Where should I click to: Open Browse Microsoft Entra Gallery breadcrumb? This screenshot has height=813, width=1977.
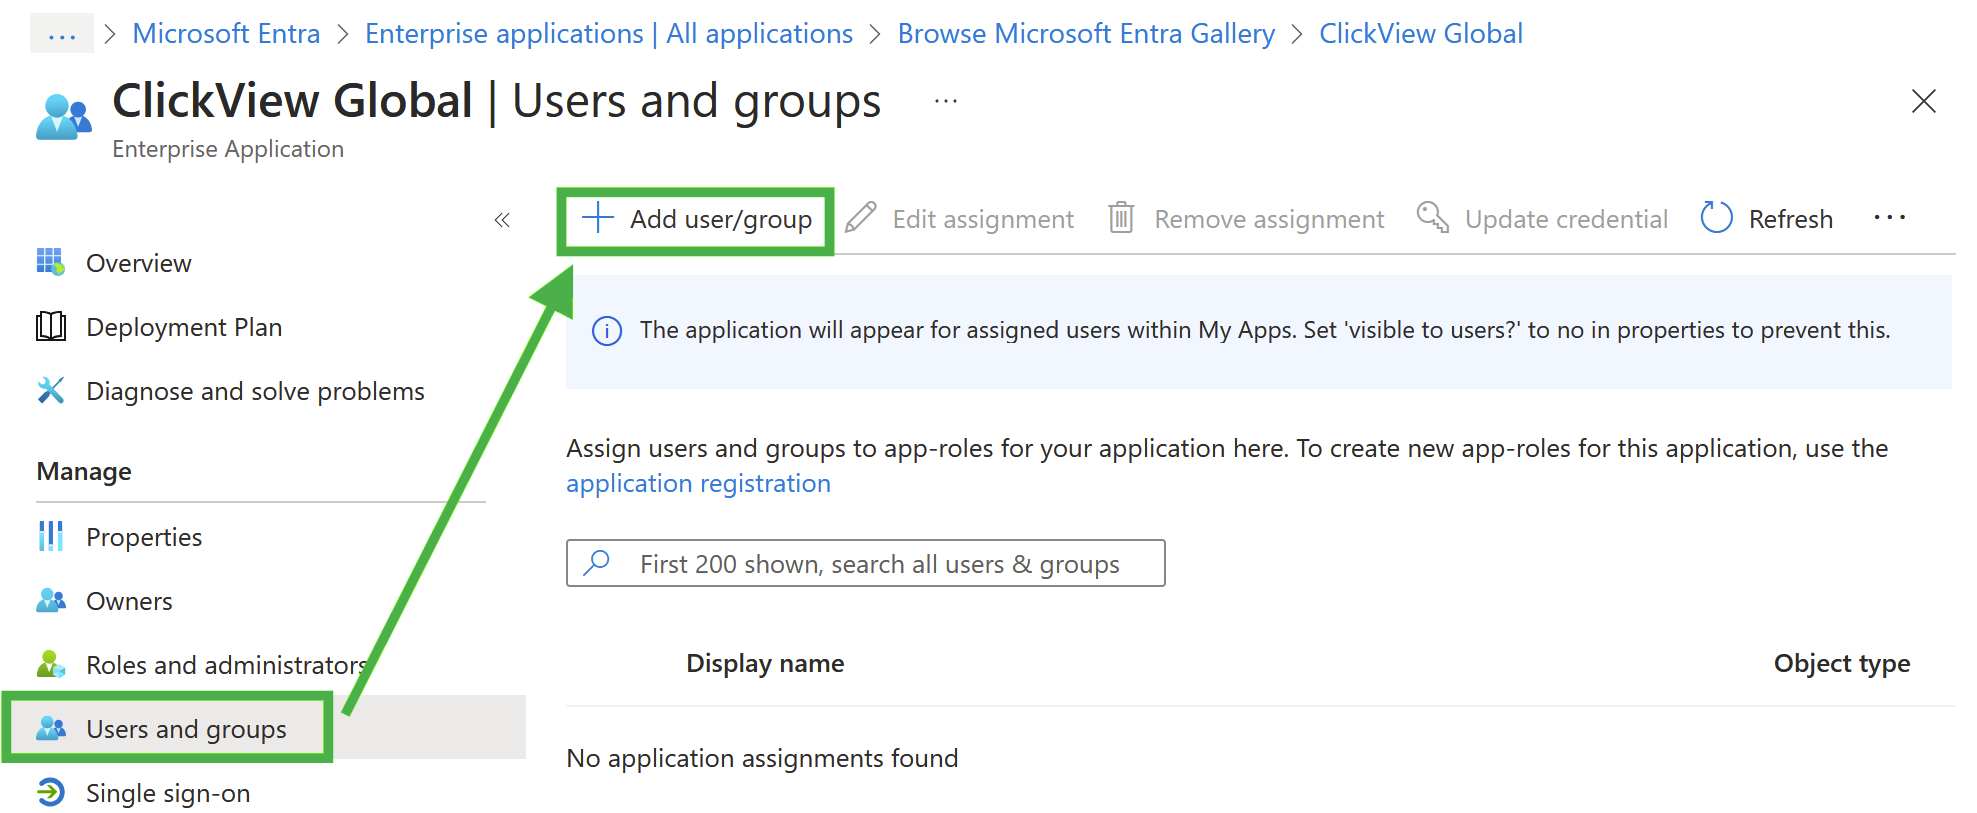click(x=1086, y=34)
